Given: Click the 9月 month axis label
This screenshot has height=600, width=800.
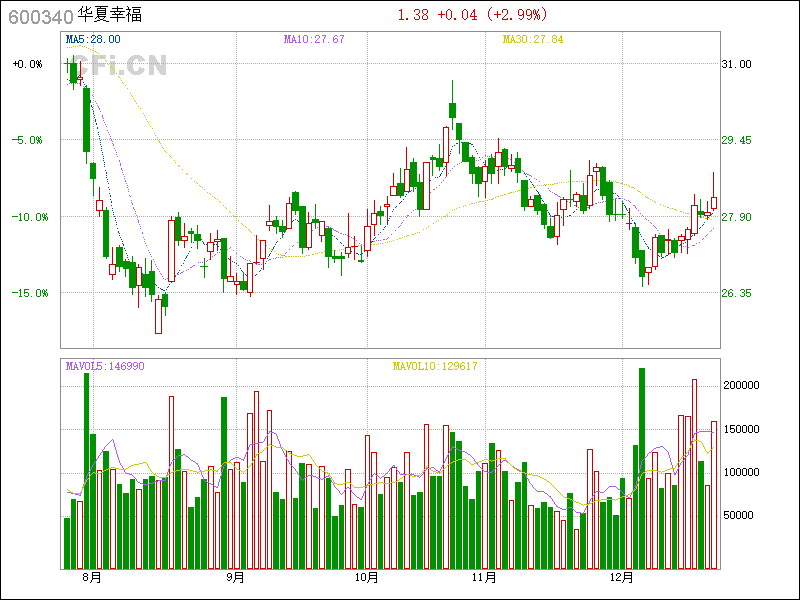Looking at the screenshot, I should tap(235, 578).
